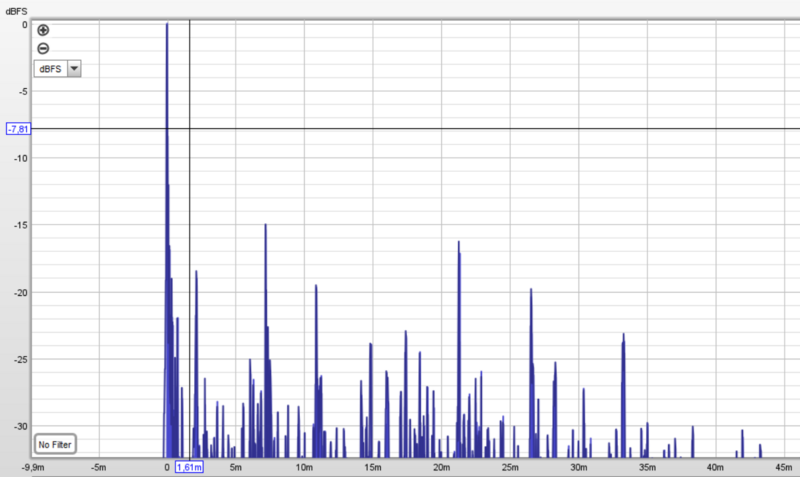The width and height of the screenshot is (800, 477).
Task: Click the 45m label on the time axis
Action: [783, 467]
